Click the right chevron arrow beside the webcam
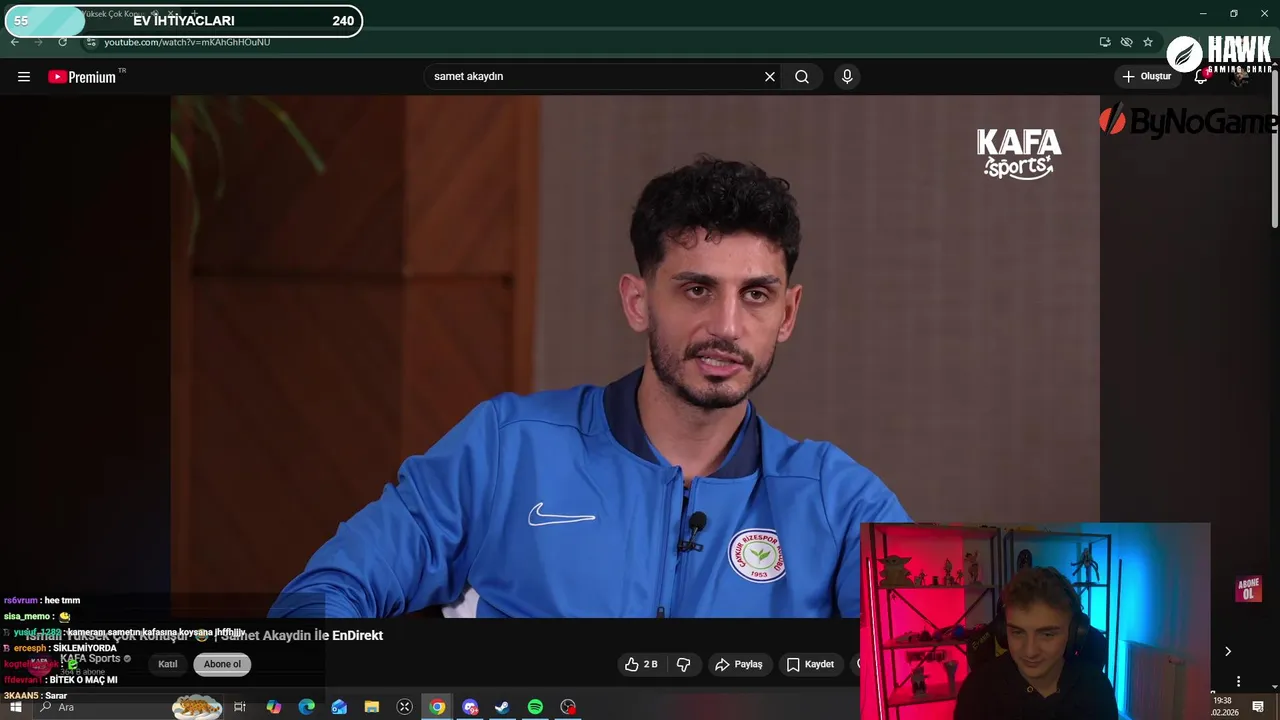1280x720 pixels. pyautogui.click(x=1228, y=651)
